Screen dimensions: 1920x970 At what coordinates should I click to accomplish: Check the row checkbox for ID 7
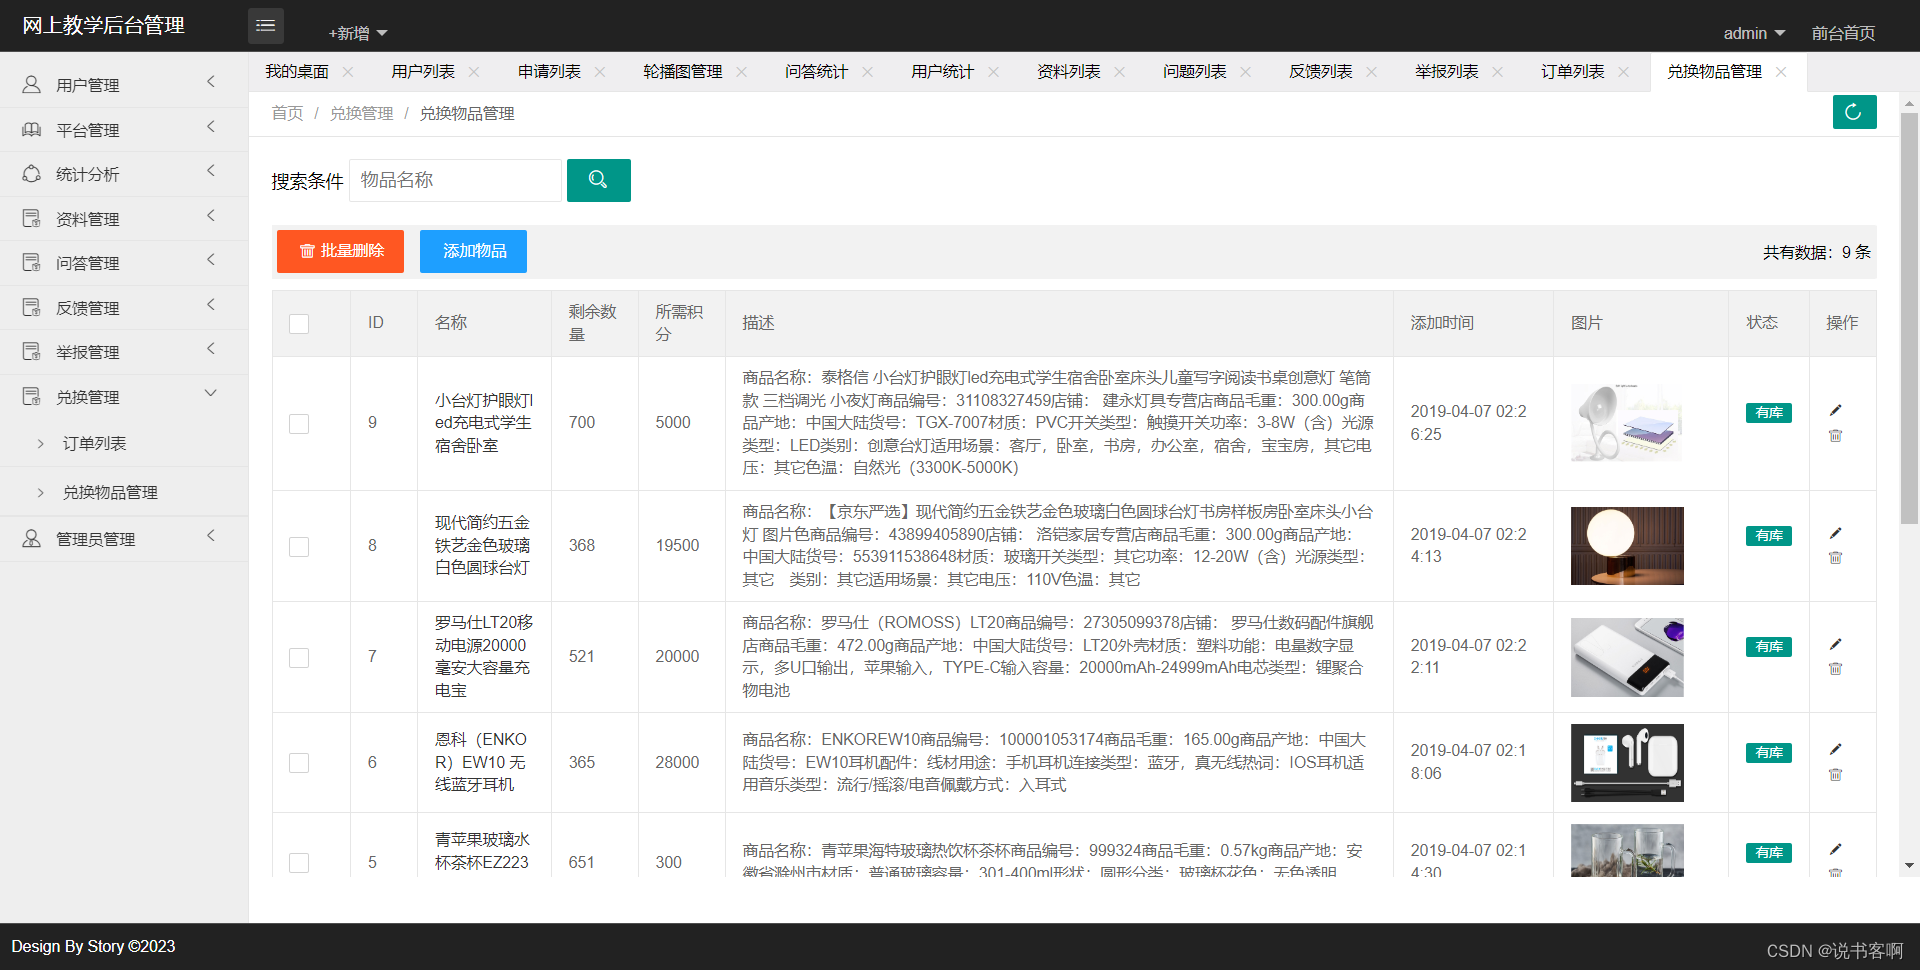pos(299,658)
